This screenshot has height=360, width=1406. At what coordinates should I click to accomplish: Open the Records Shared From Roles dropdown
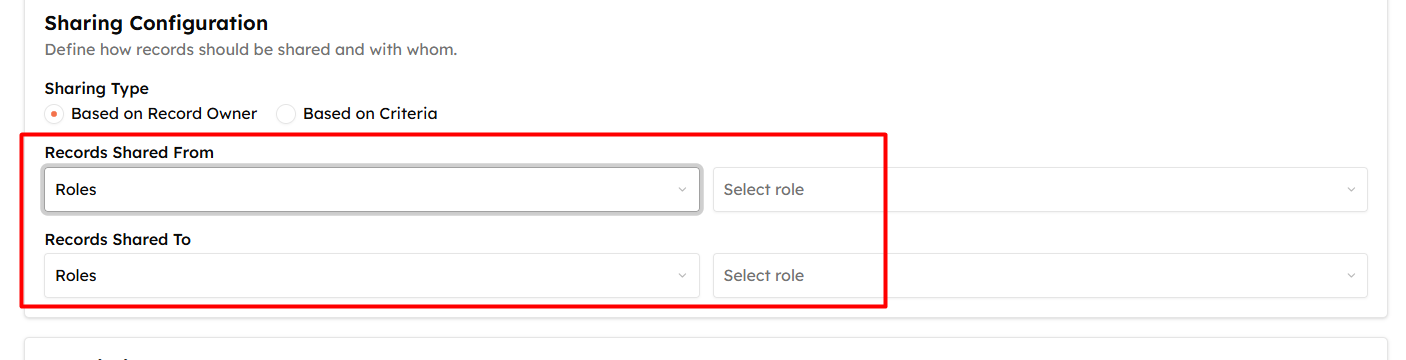point(372,189)
